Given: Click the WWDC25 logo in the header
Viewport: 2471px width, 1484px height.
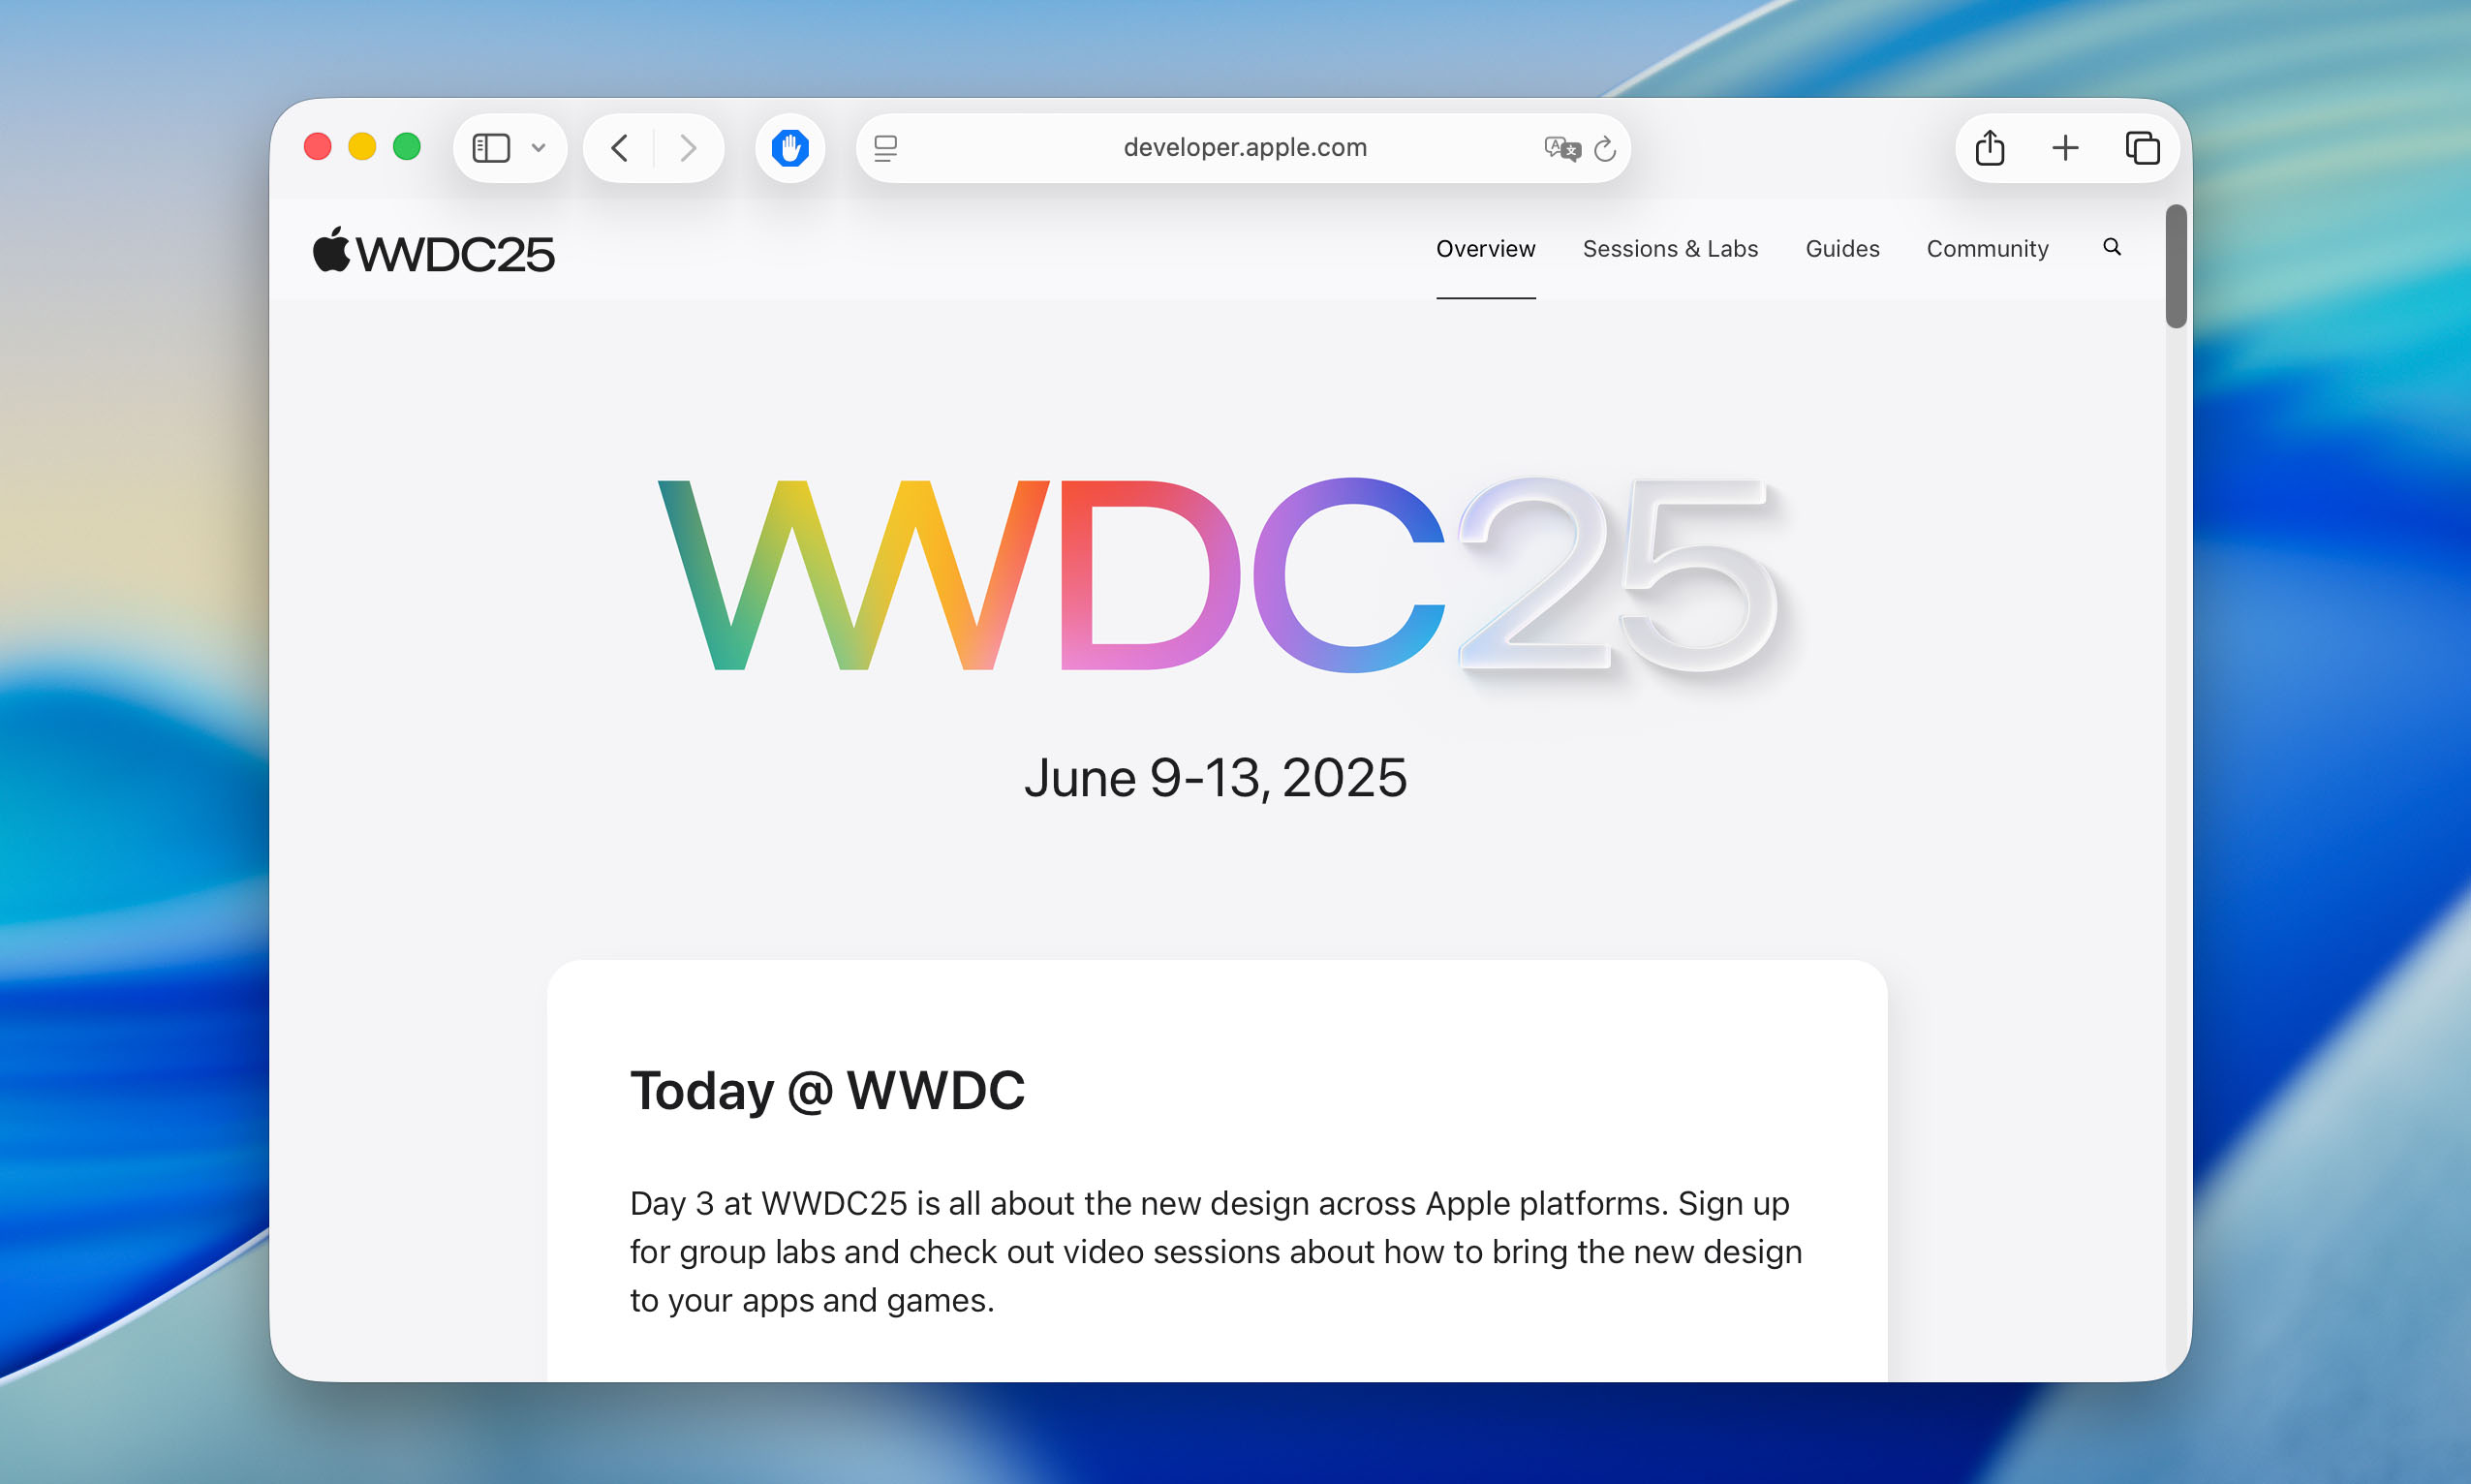Looking at the screenshot, I should point(433,251).
